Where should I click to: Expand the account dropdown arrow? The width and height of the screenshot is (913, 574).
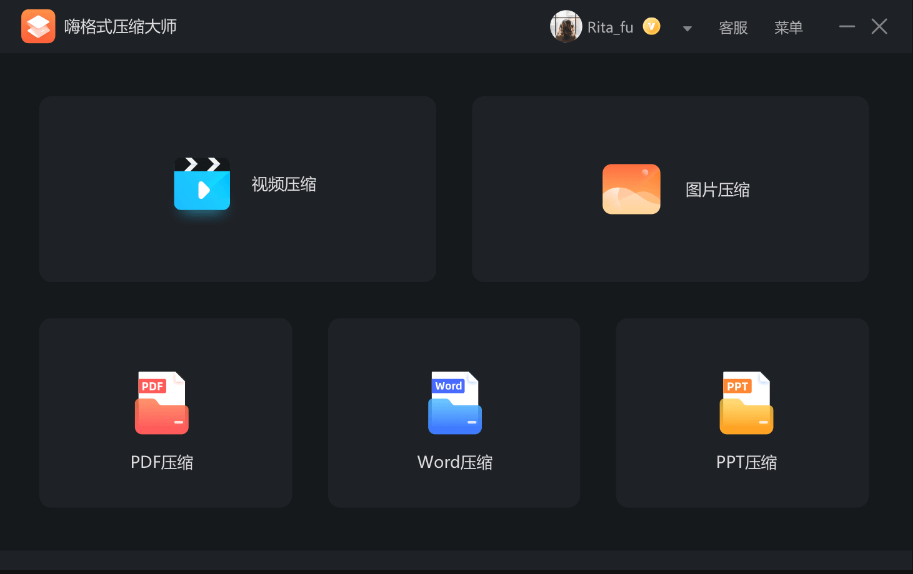[687, 28]
